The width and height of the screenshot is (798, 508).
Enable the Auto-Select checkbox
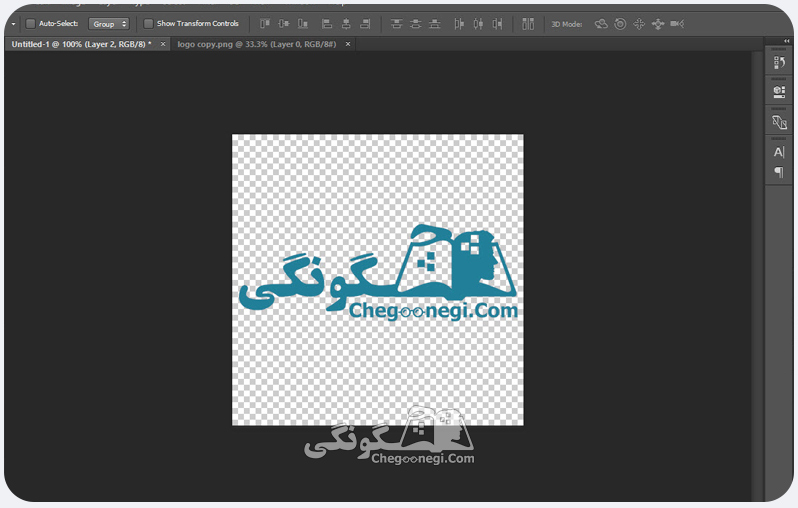(31, 23)
